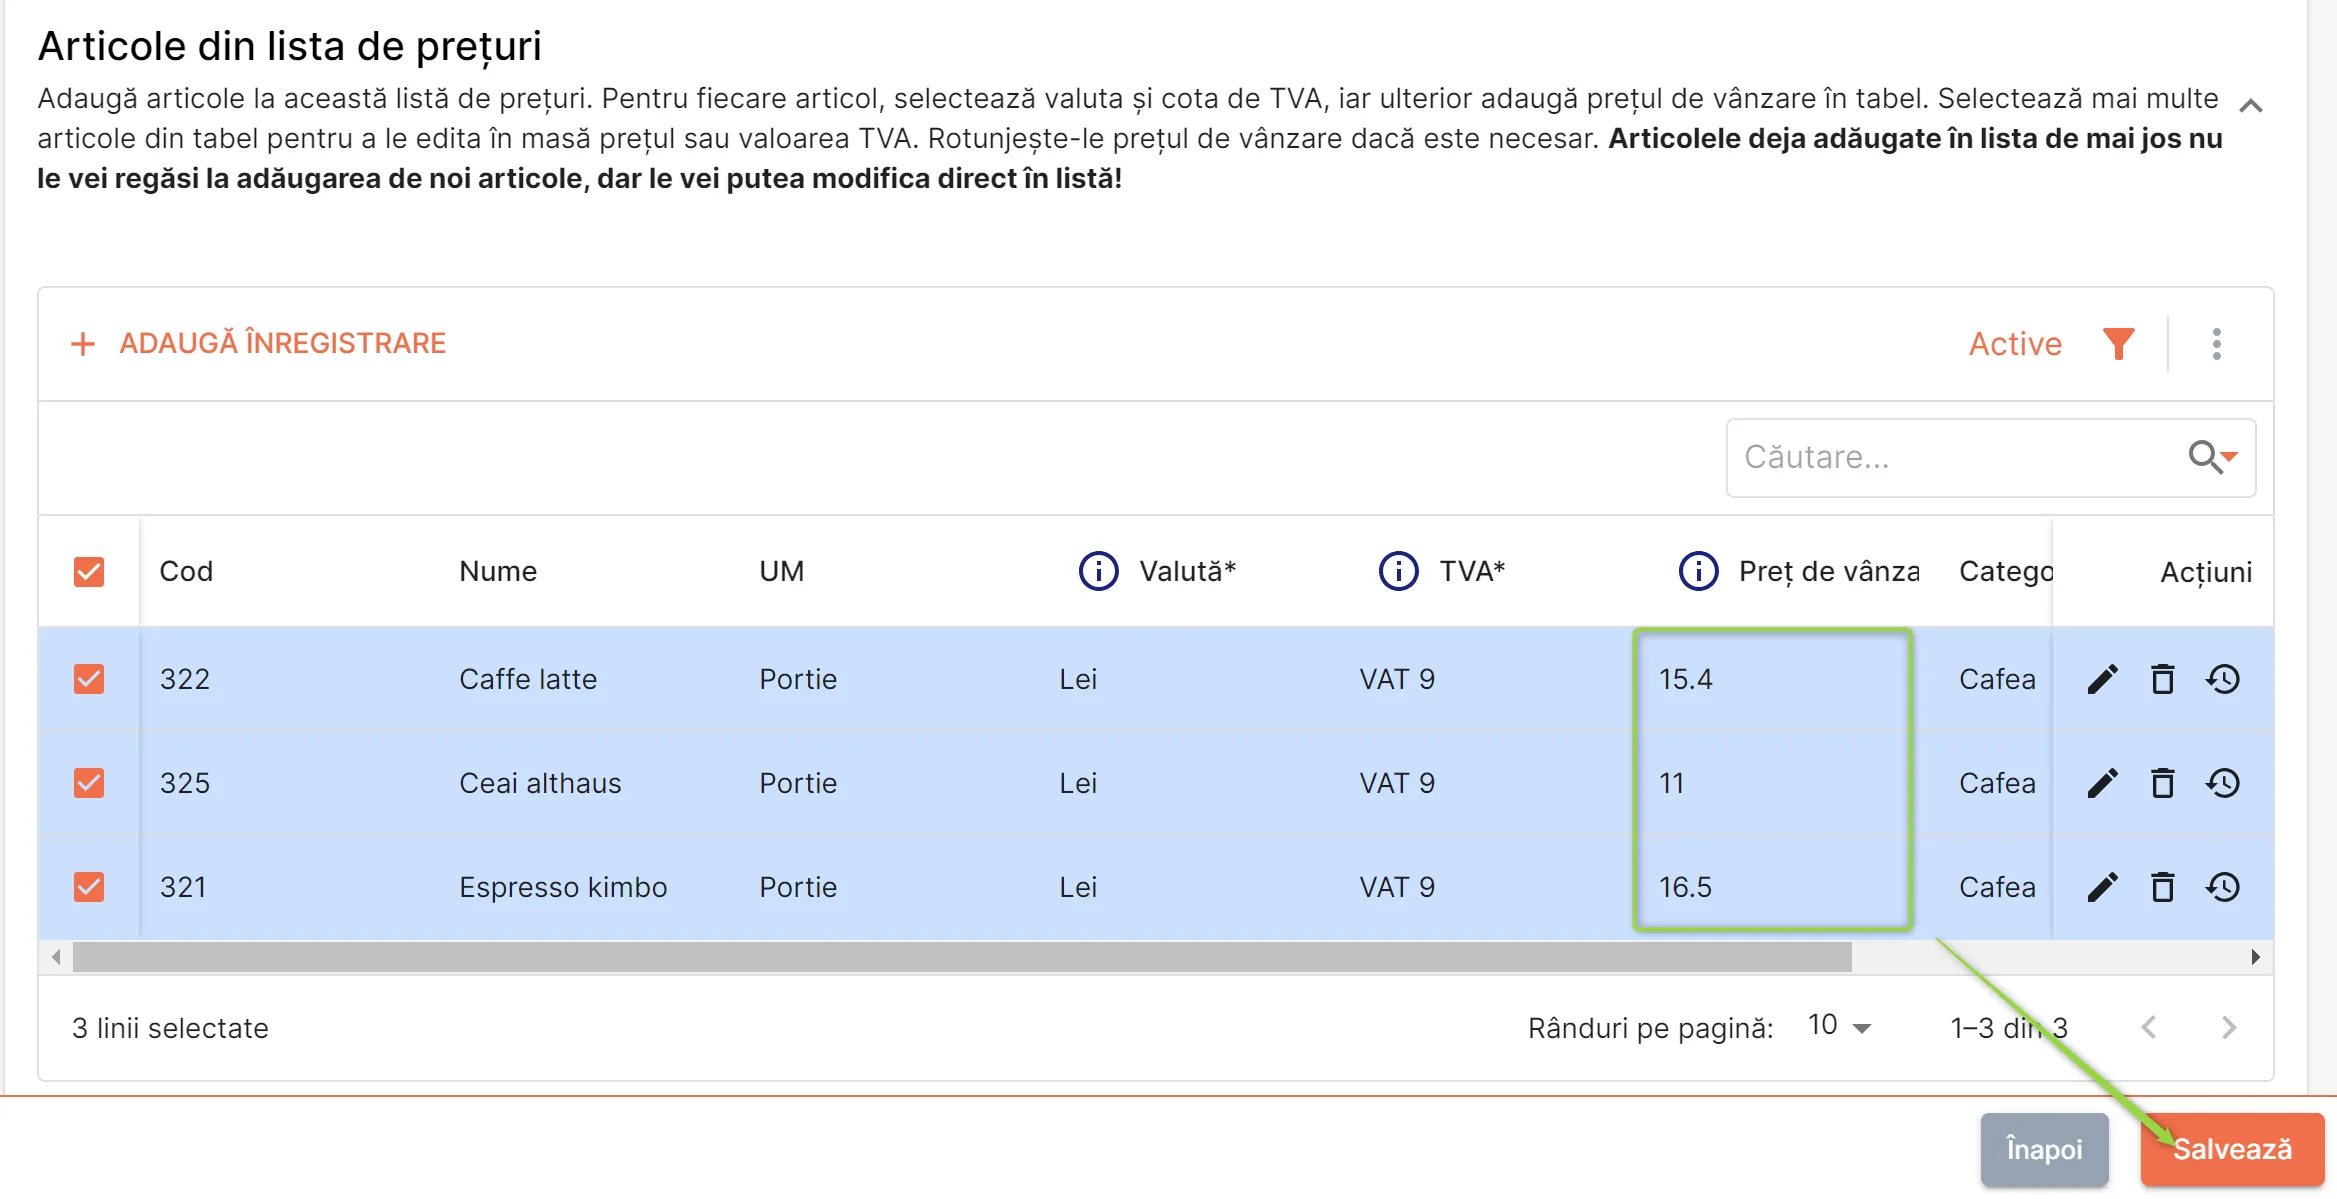Uncheck the Caffe latte row checkbox
Viewport: 2337px width, 1199px height.
tap(89, 679)
